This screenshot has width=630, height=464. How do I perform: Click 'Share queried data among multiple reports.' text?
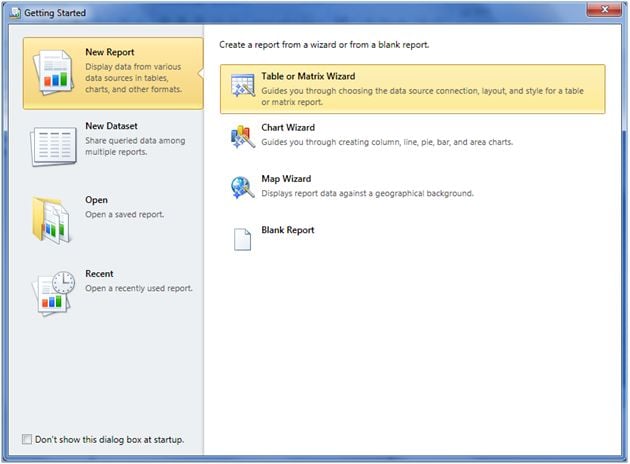click(x=135, y=146)
